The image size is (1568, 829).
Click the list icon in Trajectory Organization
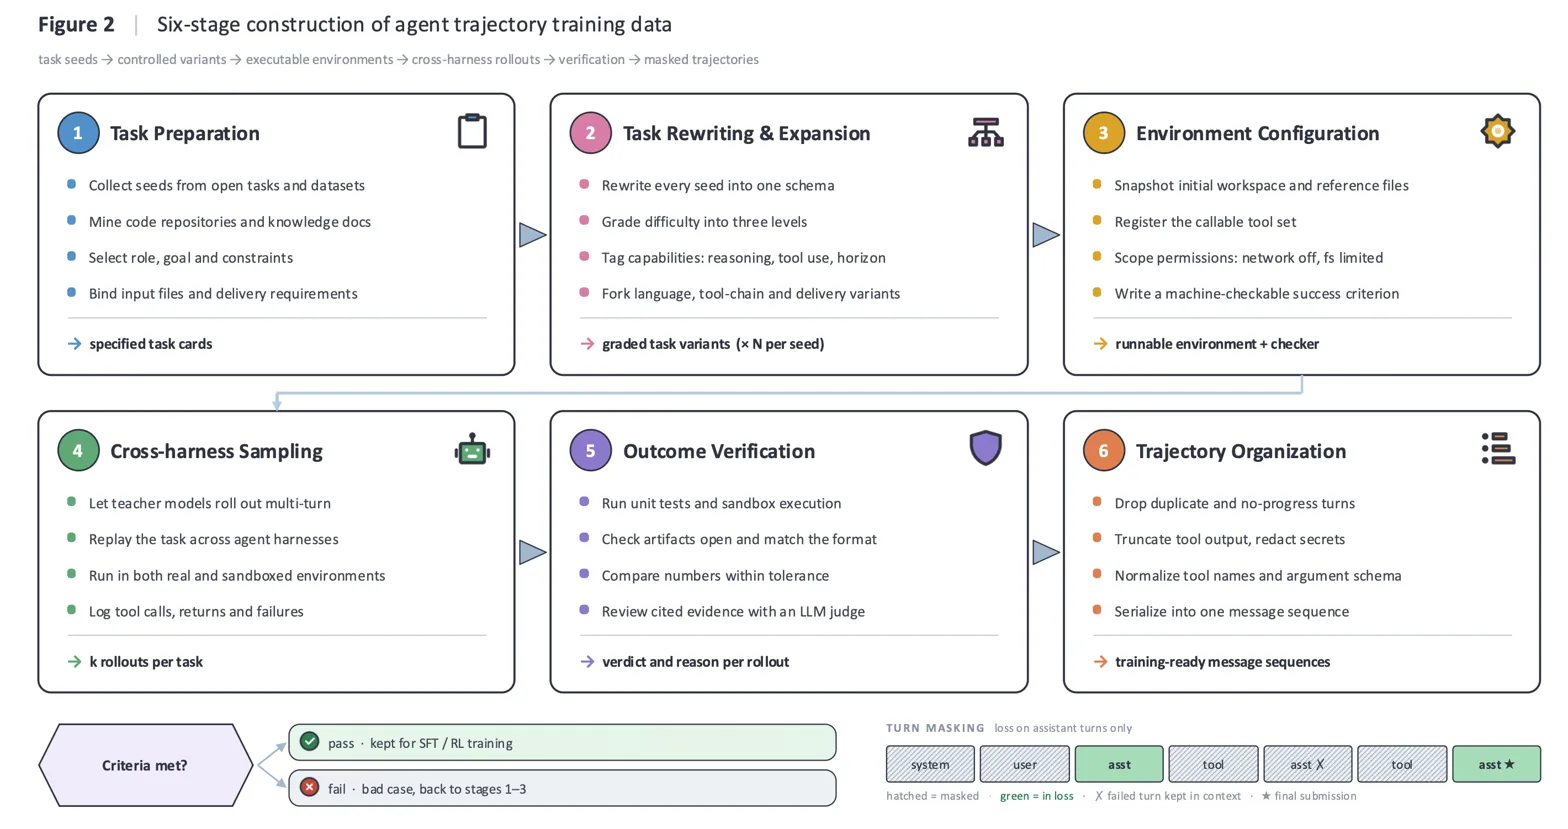coord(1497,449)
